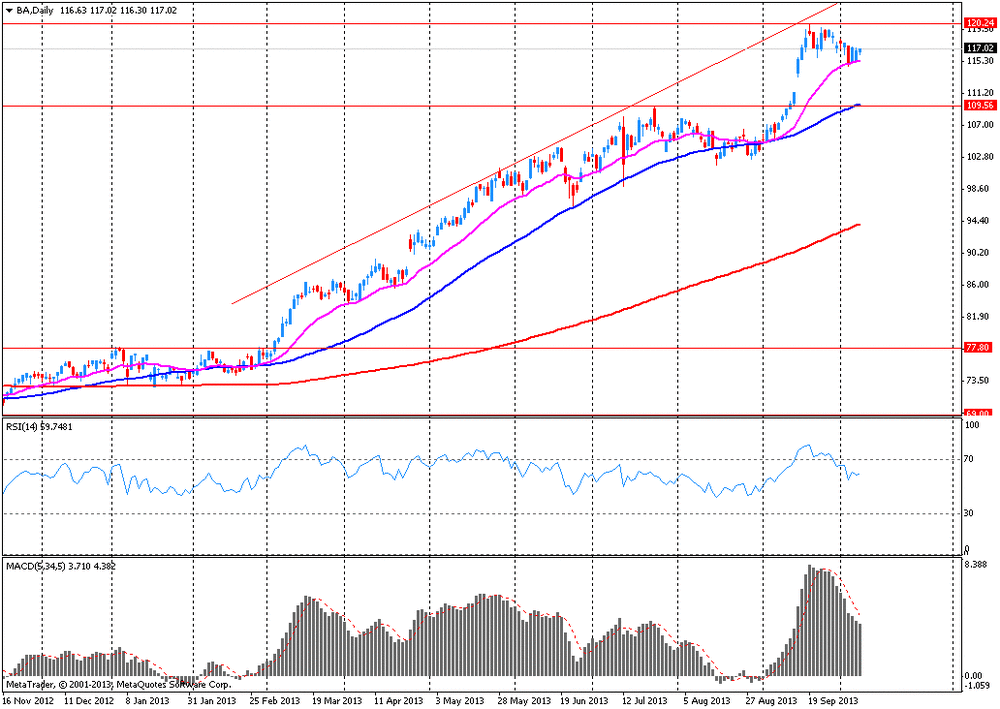1000x709 pixels.
Task: Select the OHLC values 116.63 117.02 116.30 117.02
Action: (x=118, y=11)
